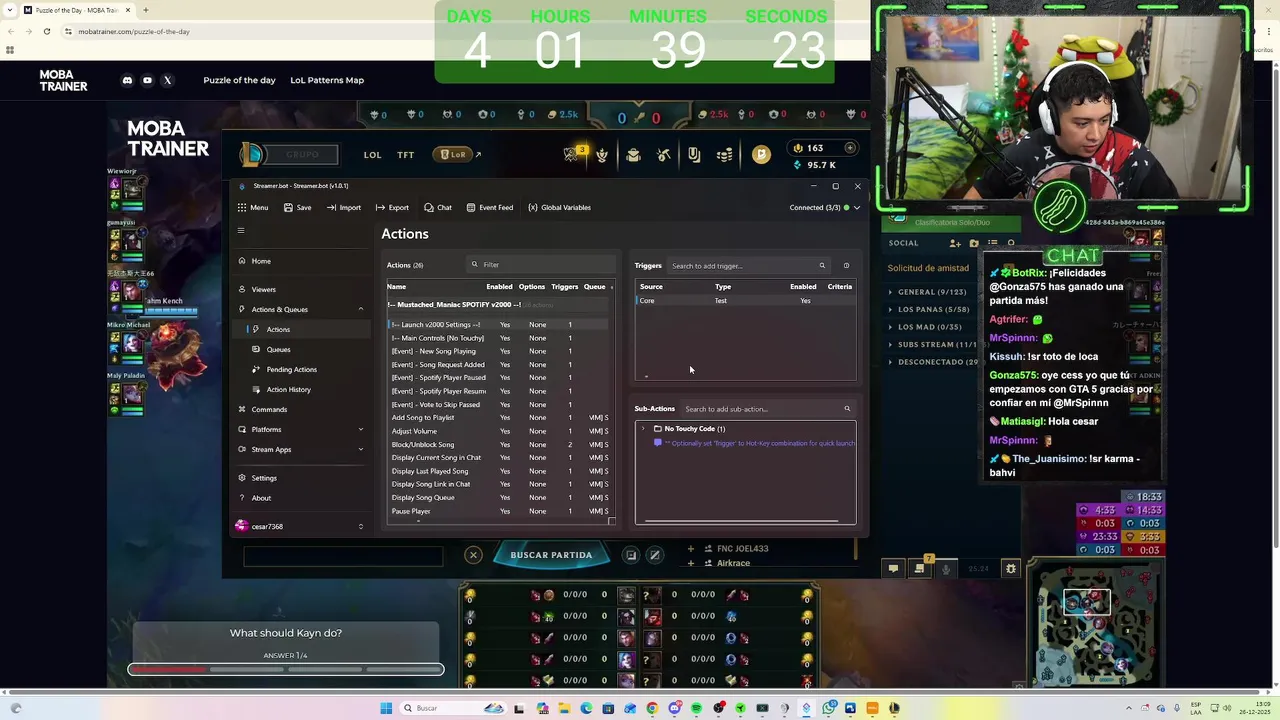1280x720 pixels.
Task: Toggle the Streamer.bot sidebar hamburger icon
Action: point(241,231)
